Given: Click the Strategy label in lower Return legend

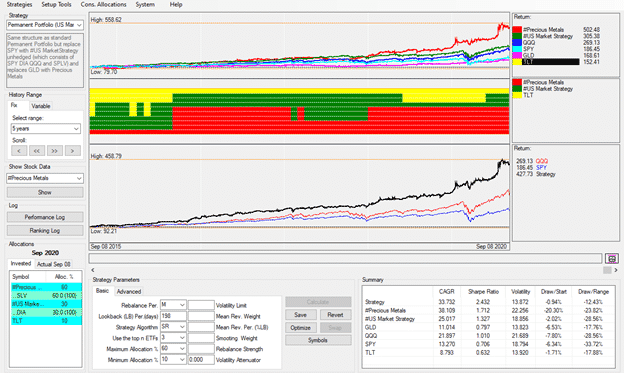Looking at the screenshot, I should point(546,174).
